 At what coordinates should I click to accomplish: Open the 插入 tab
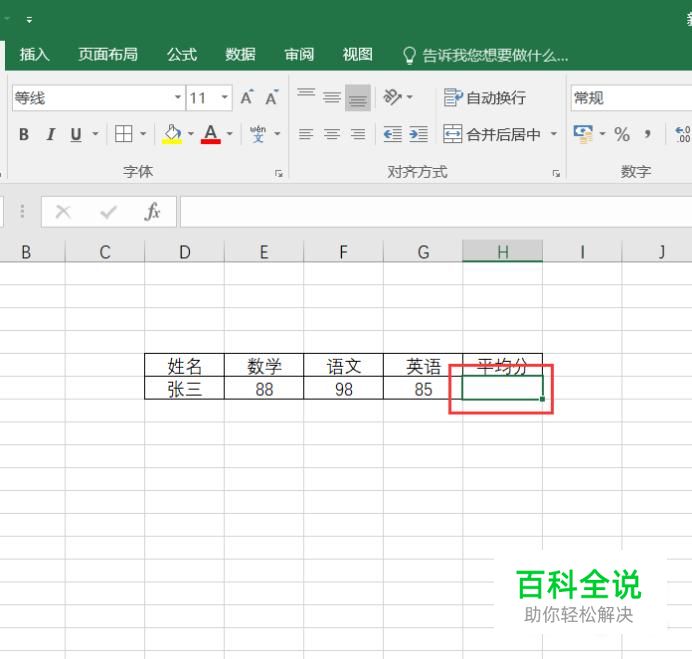click(x=34, y=55)
